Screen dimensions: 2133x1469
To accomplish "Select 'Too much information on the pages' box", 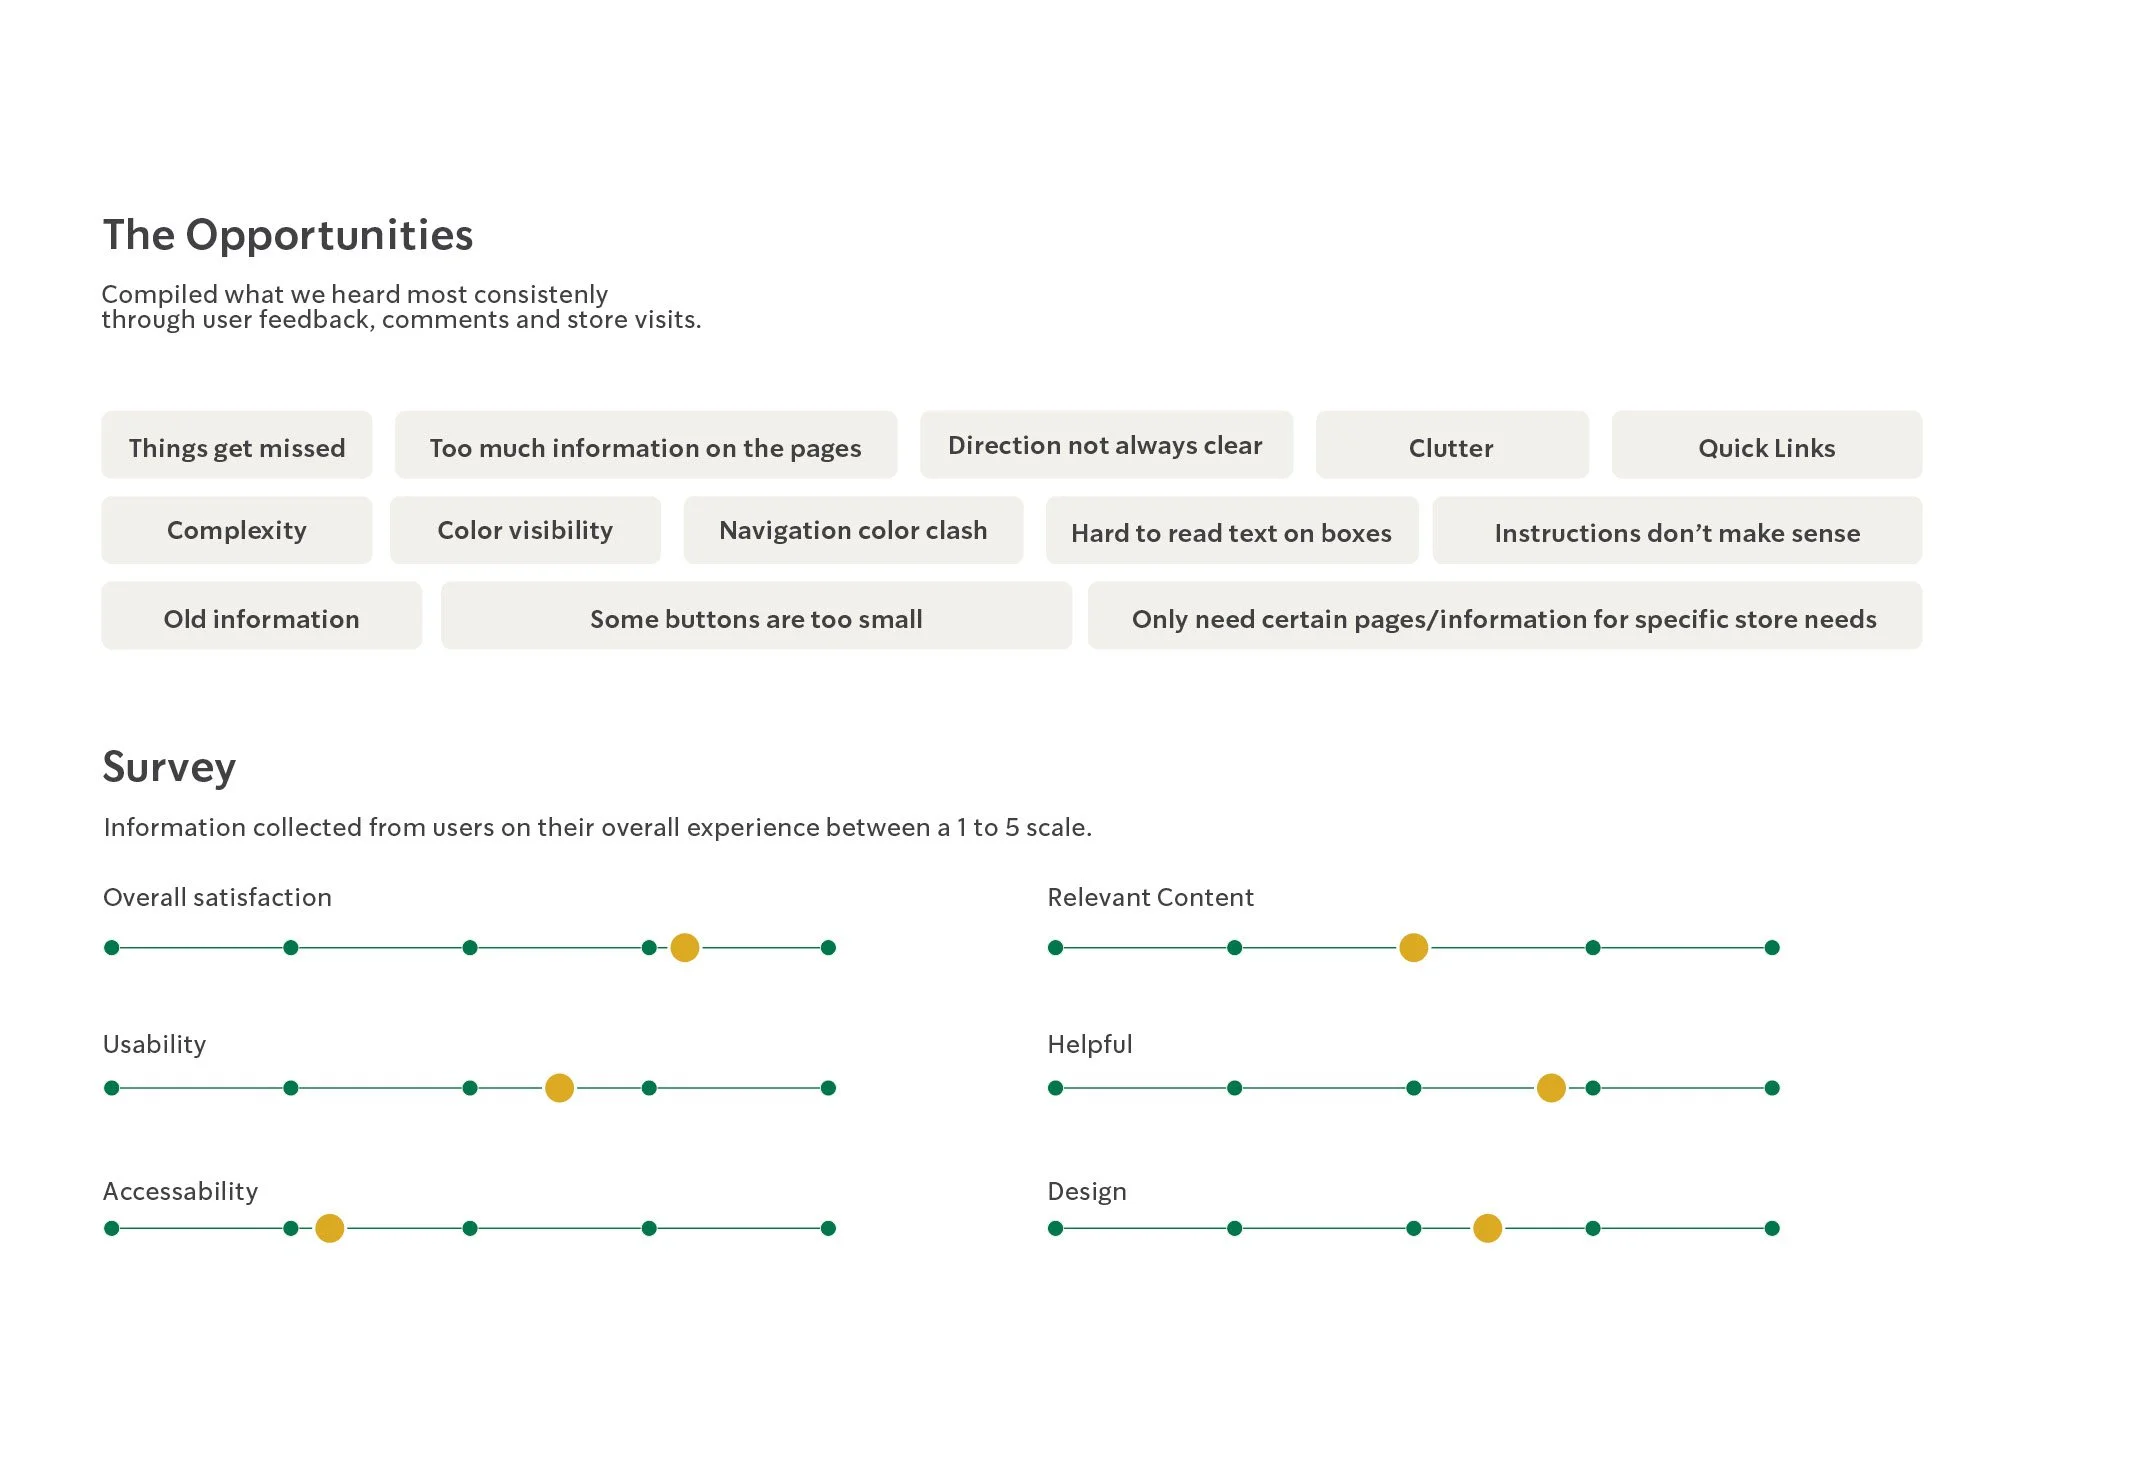I will (x=645, y=446).
